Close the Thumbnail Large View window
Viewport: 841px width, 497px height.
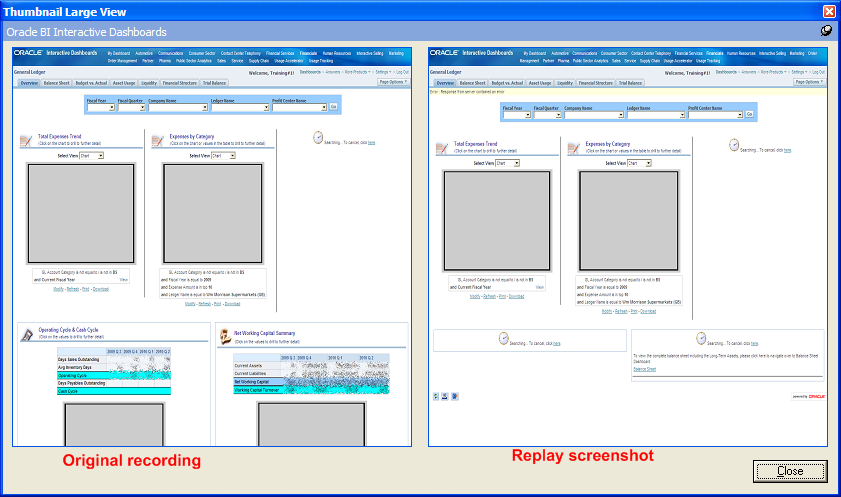click(x=829, y=11)
